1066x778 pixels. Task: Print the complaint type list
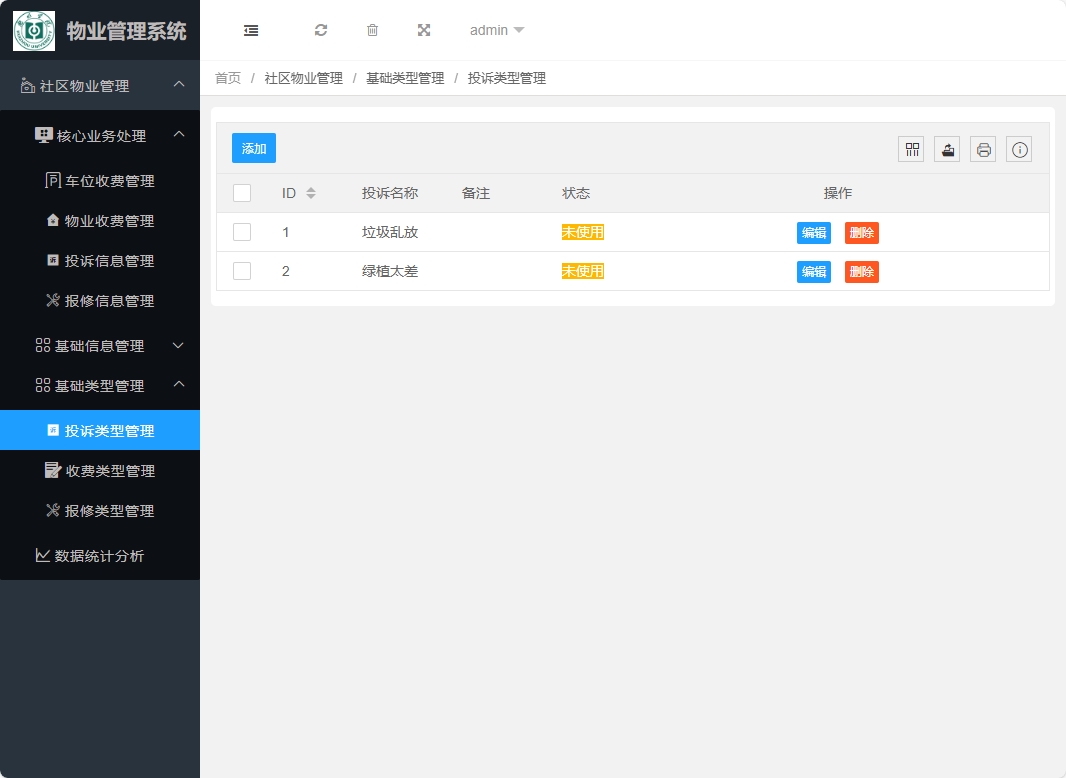tap(982, 148)
